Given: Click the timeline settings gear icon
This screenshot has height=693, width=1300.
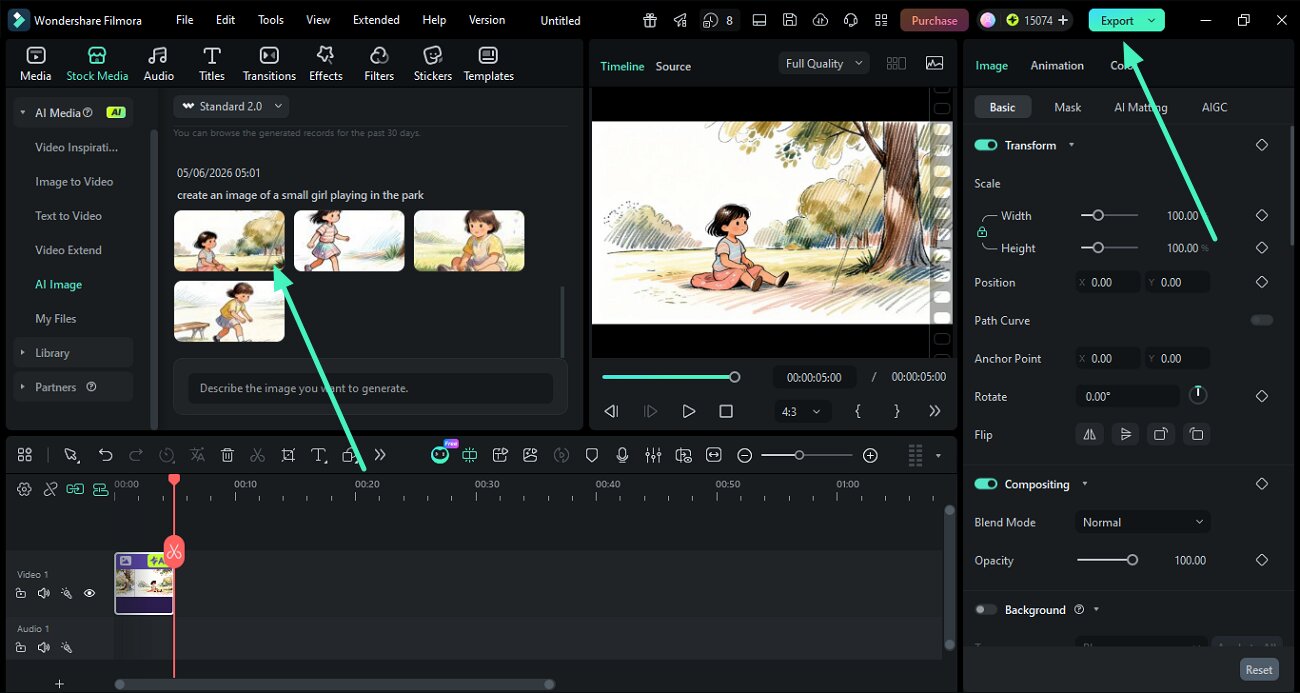Looking at the screenshot, I should pyautogui.click(x=24, y=489).
